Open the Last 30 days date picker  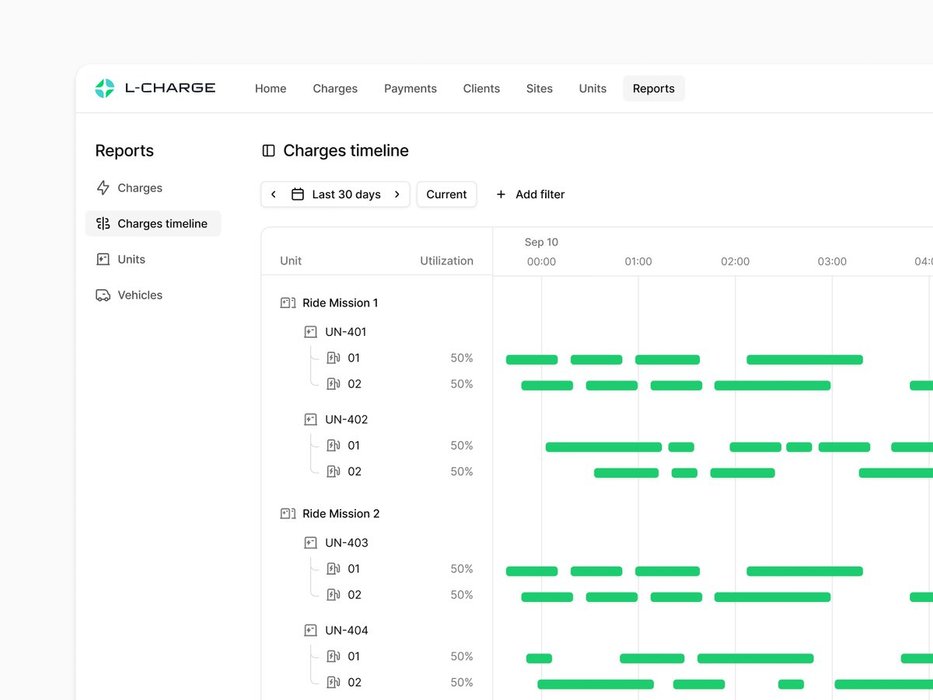point(336,194)
